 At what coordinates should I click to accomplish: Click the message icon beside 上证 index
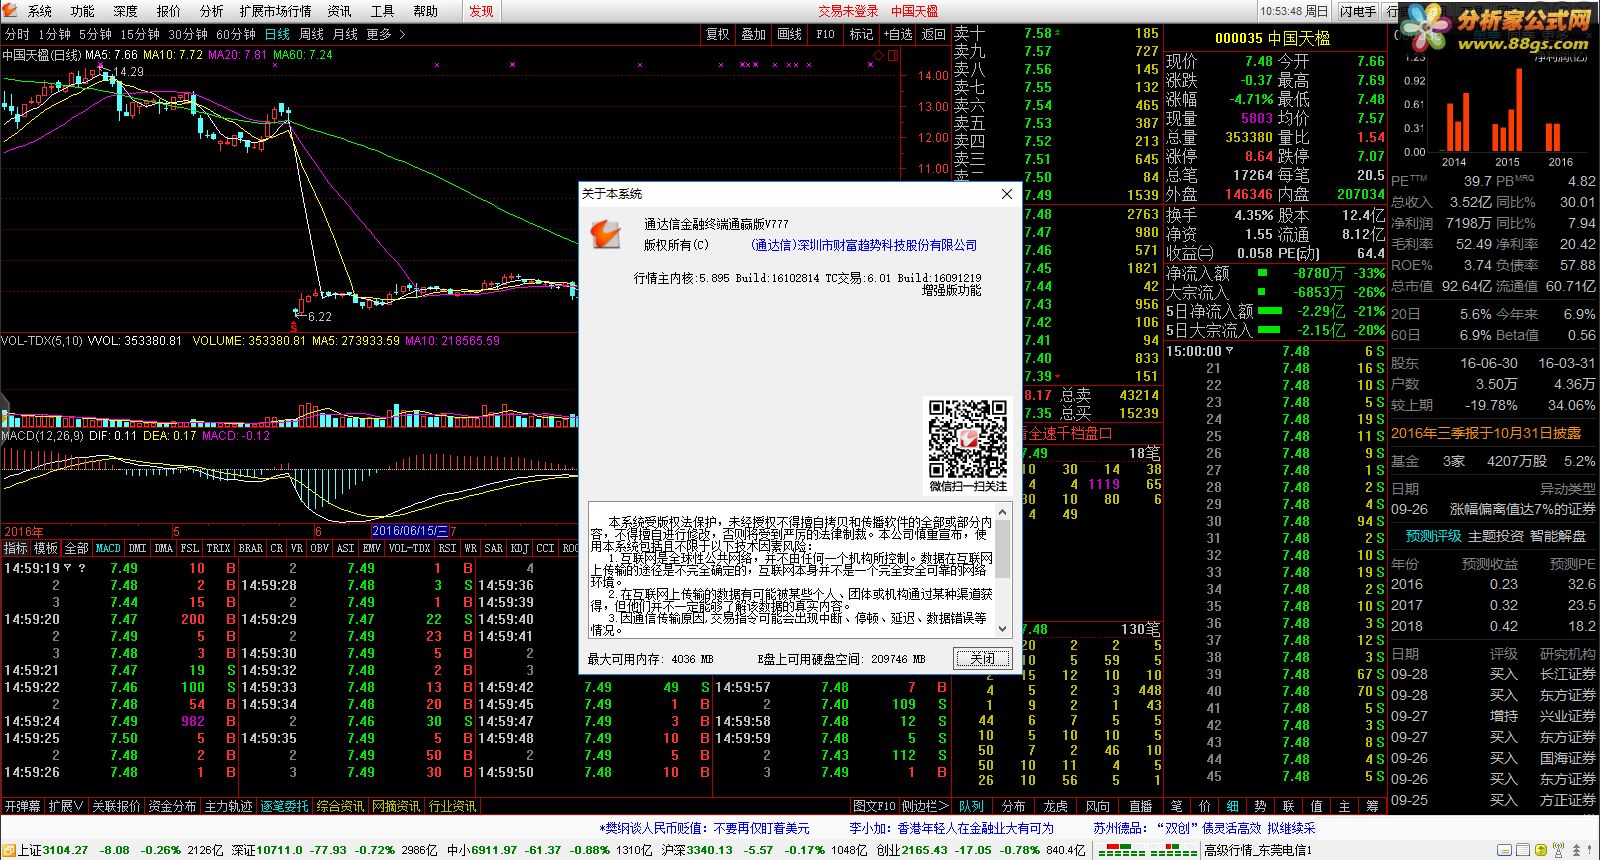(9, 850)
